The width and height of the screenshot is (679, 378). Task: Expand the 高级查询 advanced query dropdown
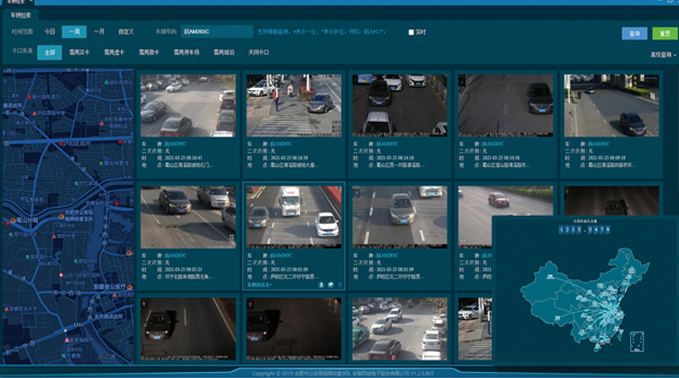pos(663,55)
